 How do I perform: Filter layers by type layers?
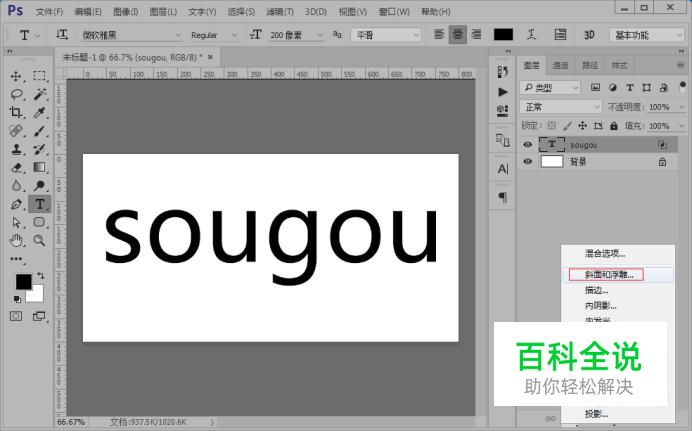point(630,87)
